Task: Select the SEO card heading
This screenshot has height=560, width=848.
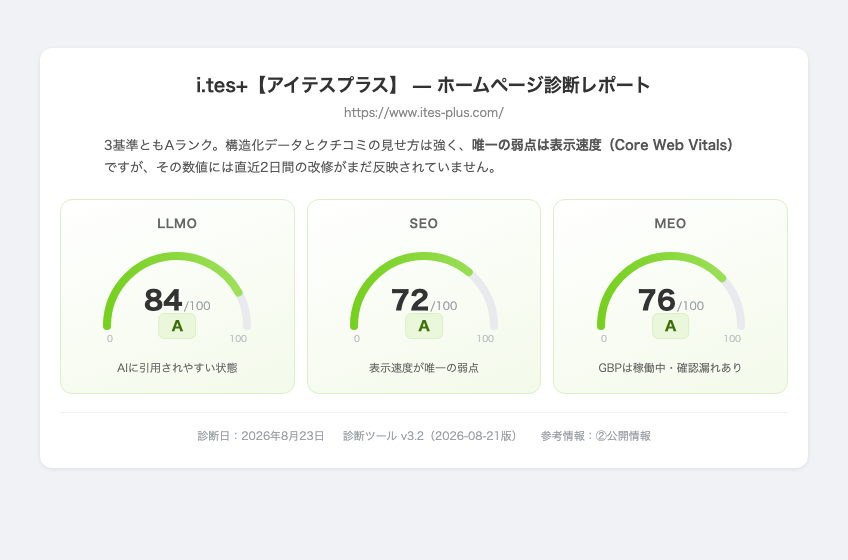Action: [x=423, y=223]
